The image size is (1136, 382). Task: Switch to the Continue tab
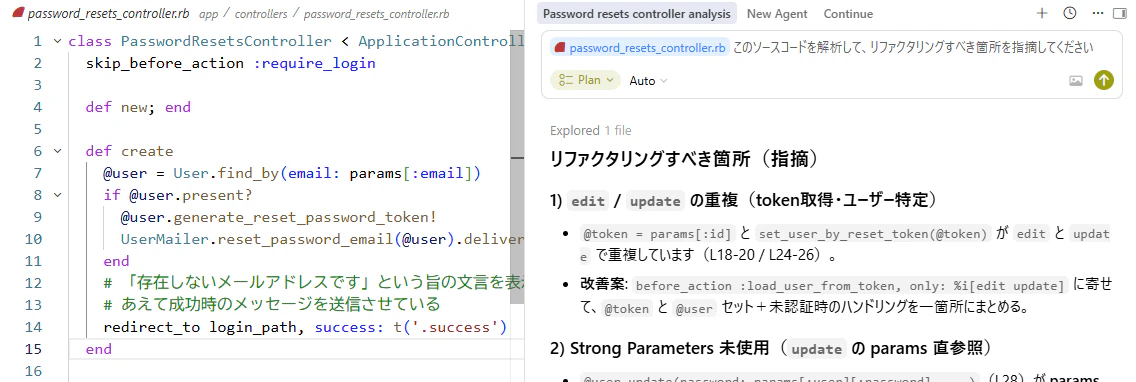point(848,14)
